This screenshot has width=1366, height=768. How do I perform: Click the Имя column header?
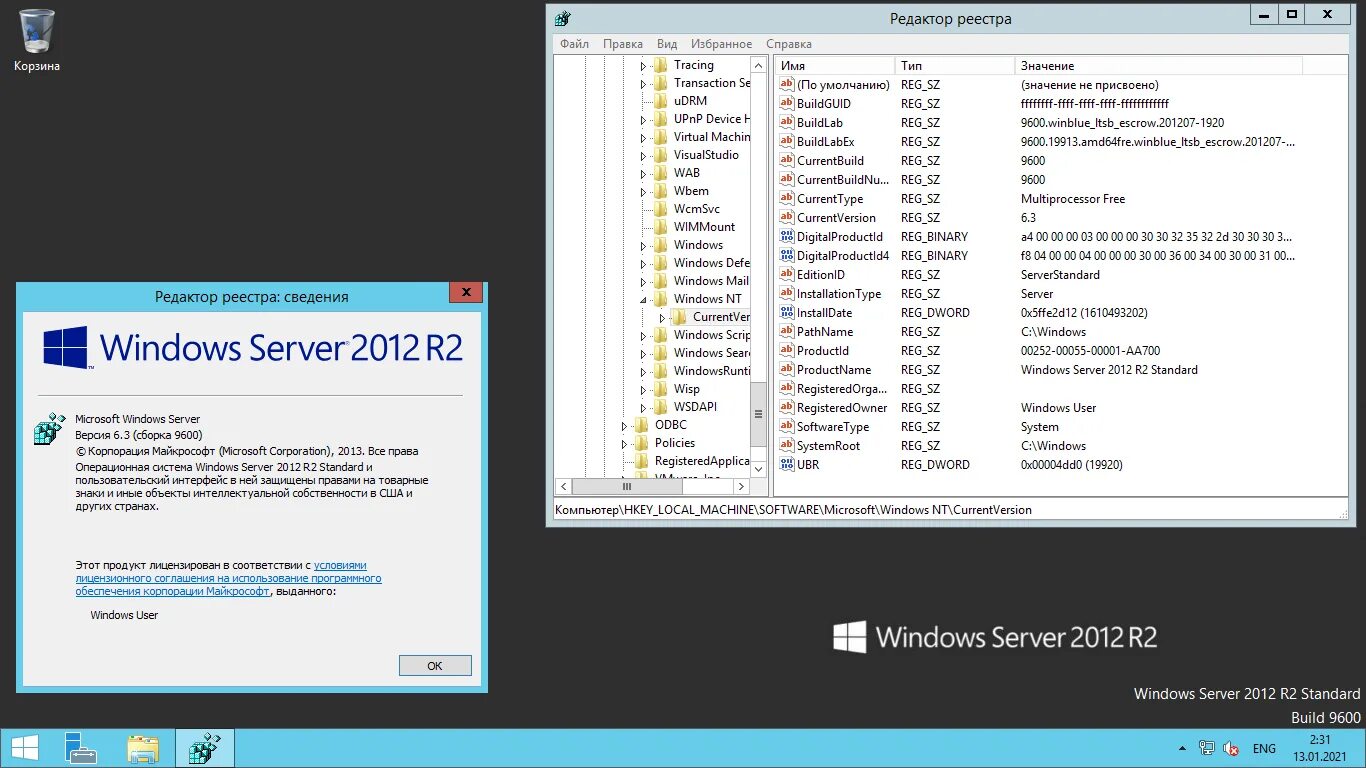coord(835,65)
